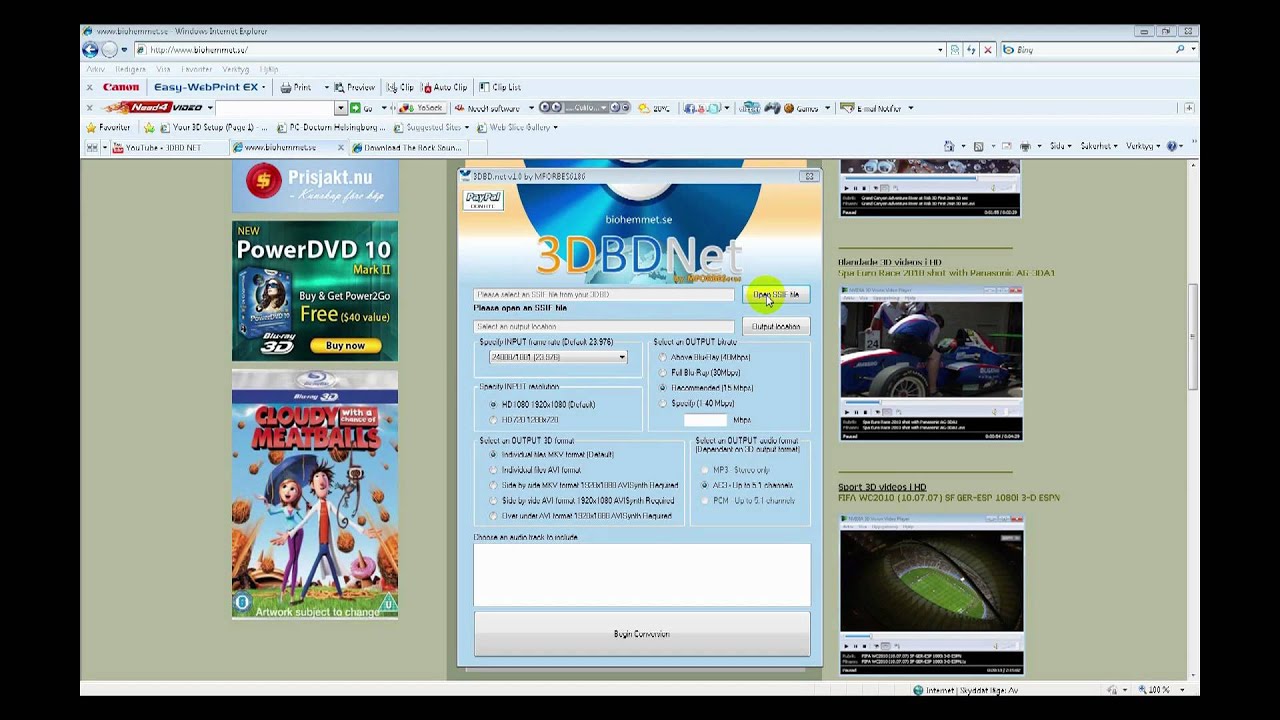Open the Sida dropdown menu
The height and width of the screenshot is (720, 1280).
point(1059,146)
